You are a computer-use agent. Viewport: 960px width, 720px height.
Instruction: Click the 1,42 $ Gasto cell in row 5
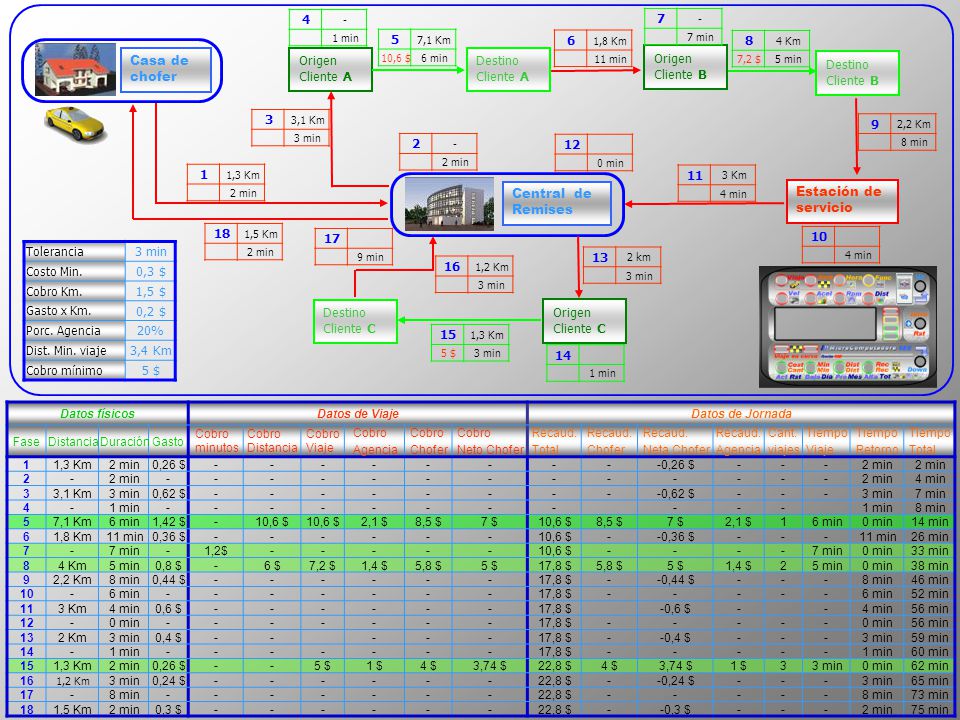coord(168,522)
